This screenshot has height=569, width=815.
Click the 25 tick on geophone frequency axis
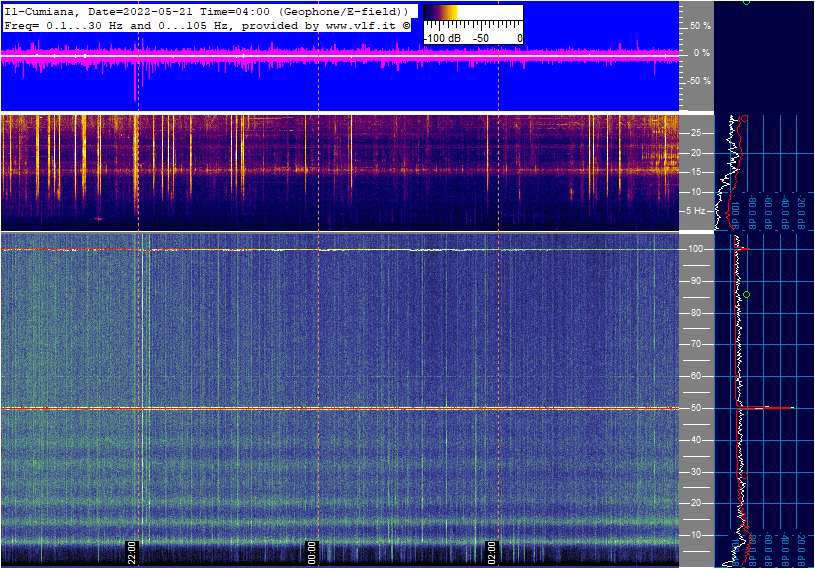tap(697, 133)
